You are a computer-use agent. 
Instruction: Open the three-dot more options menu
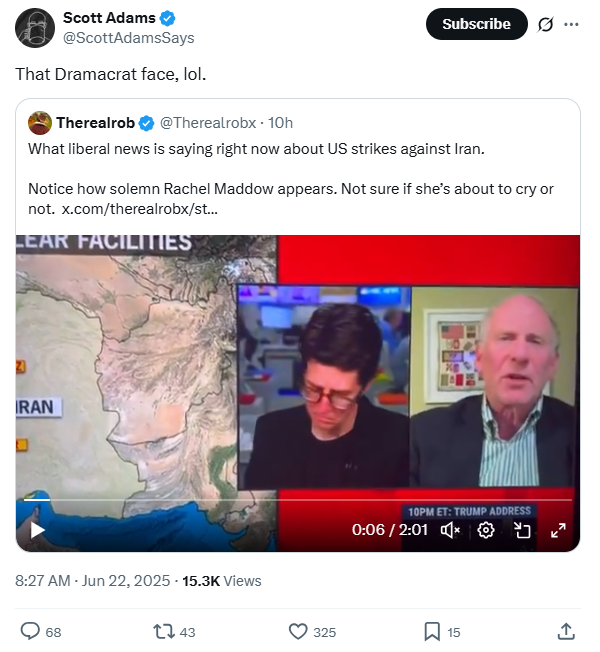pyautogui.click(x=571, y=25)
